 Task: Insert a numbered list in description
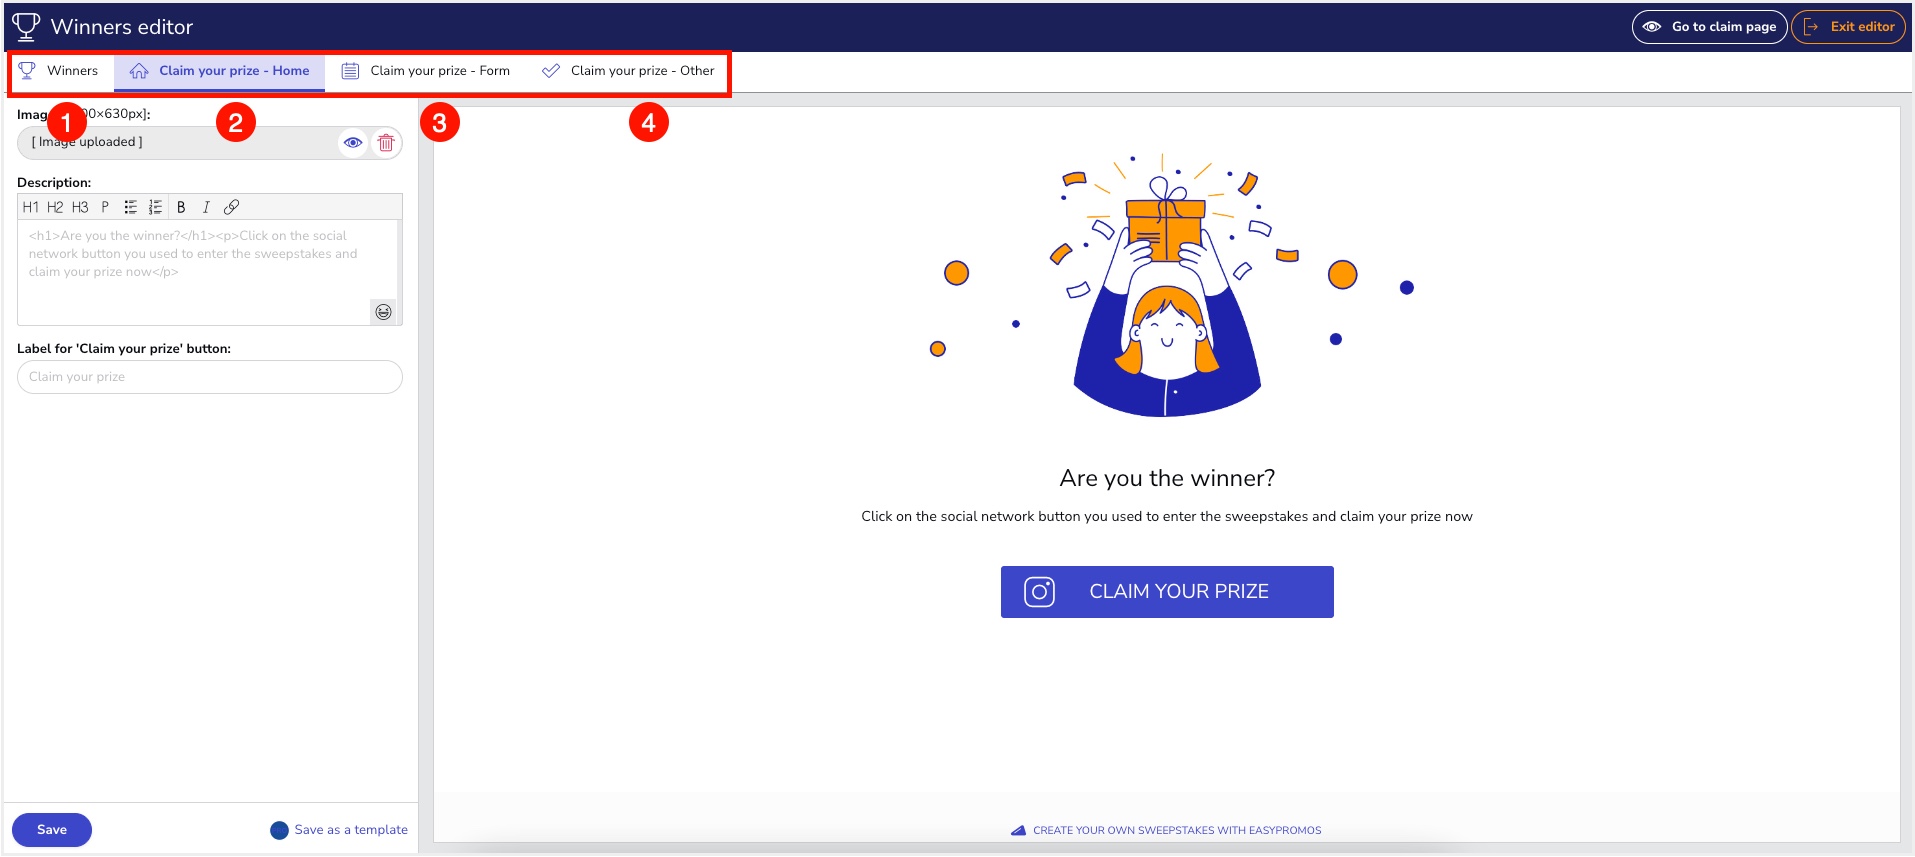click(155, 207)
